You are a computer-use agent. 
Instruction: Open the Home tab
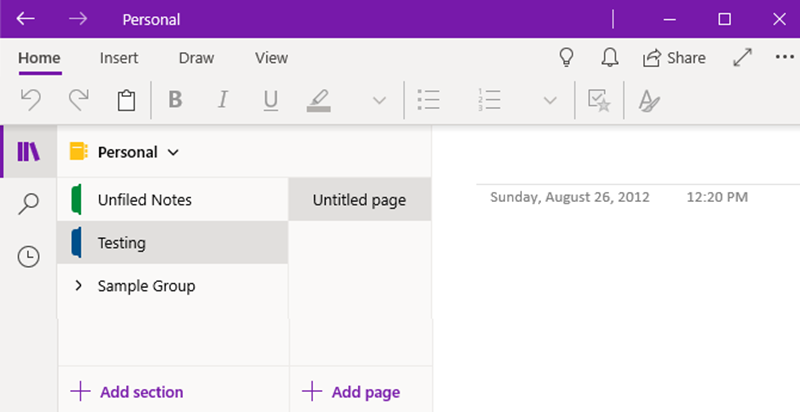pyautogui.click(x=39, y=58)
